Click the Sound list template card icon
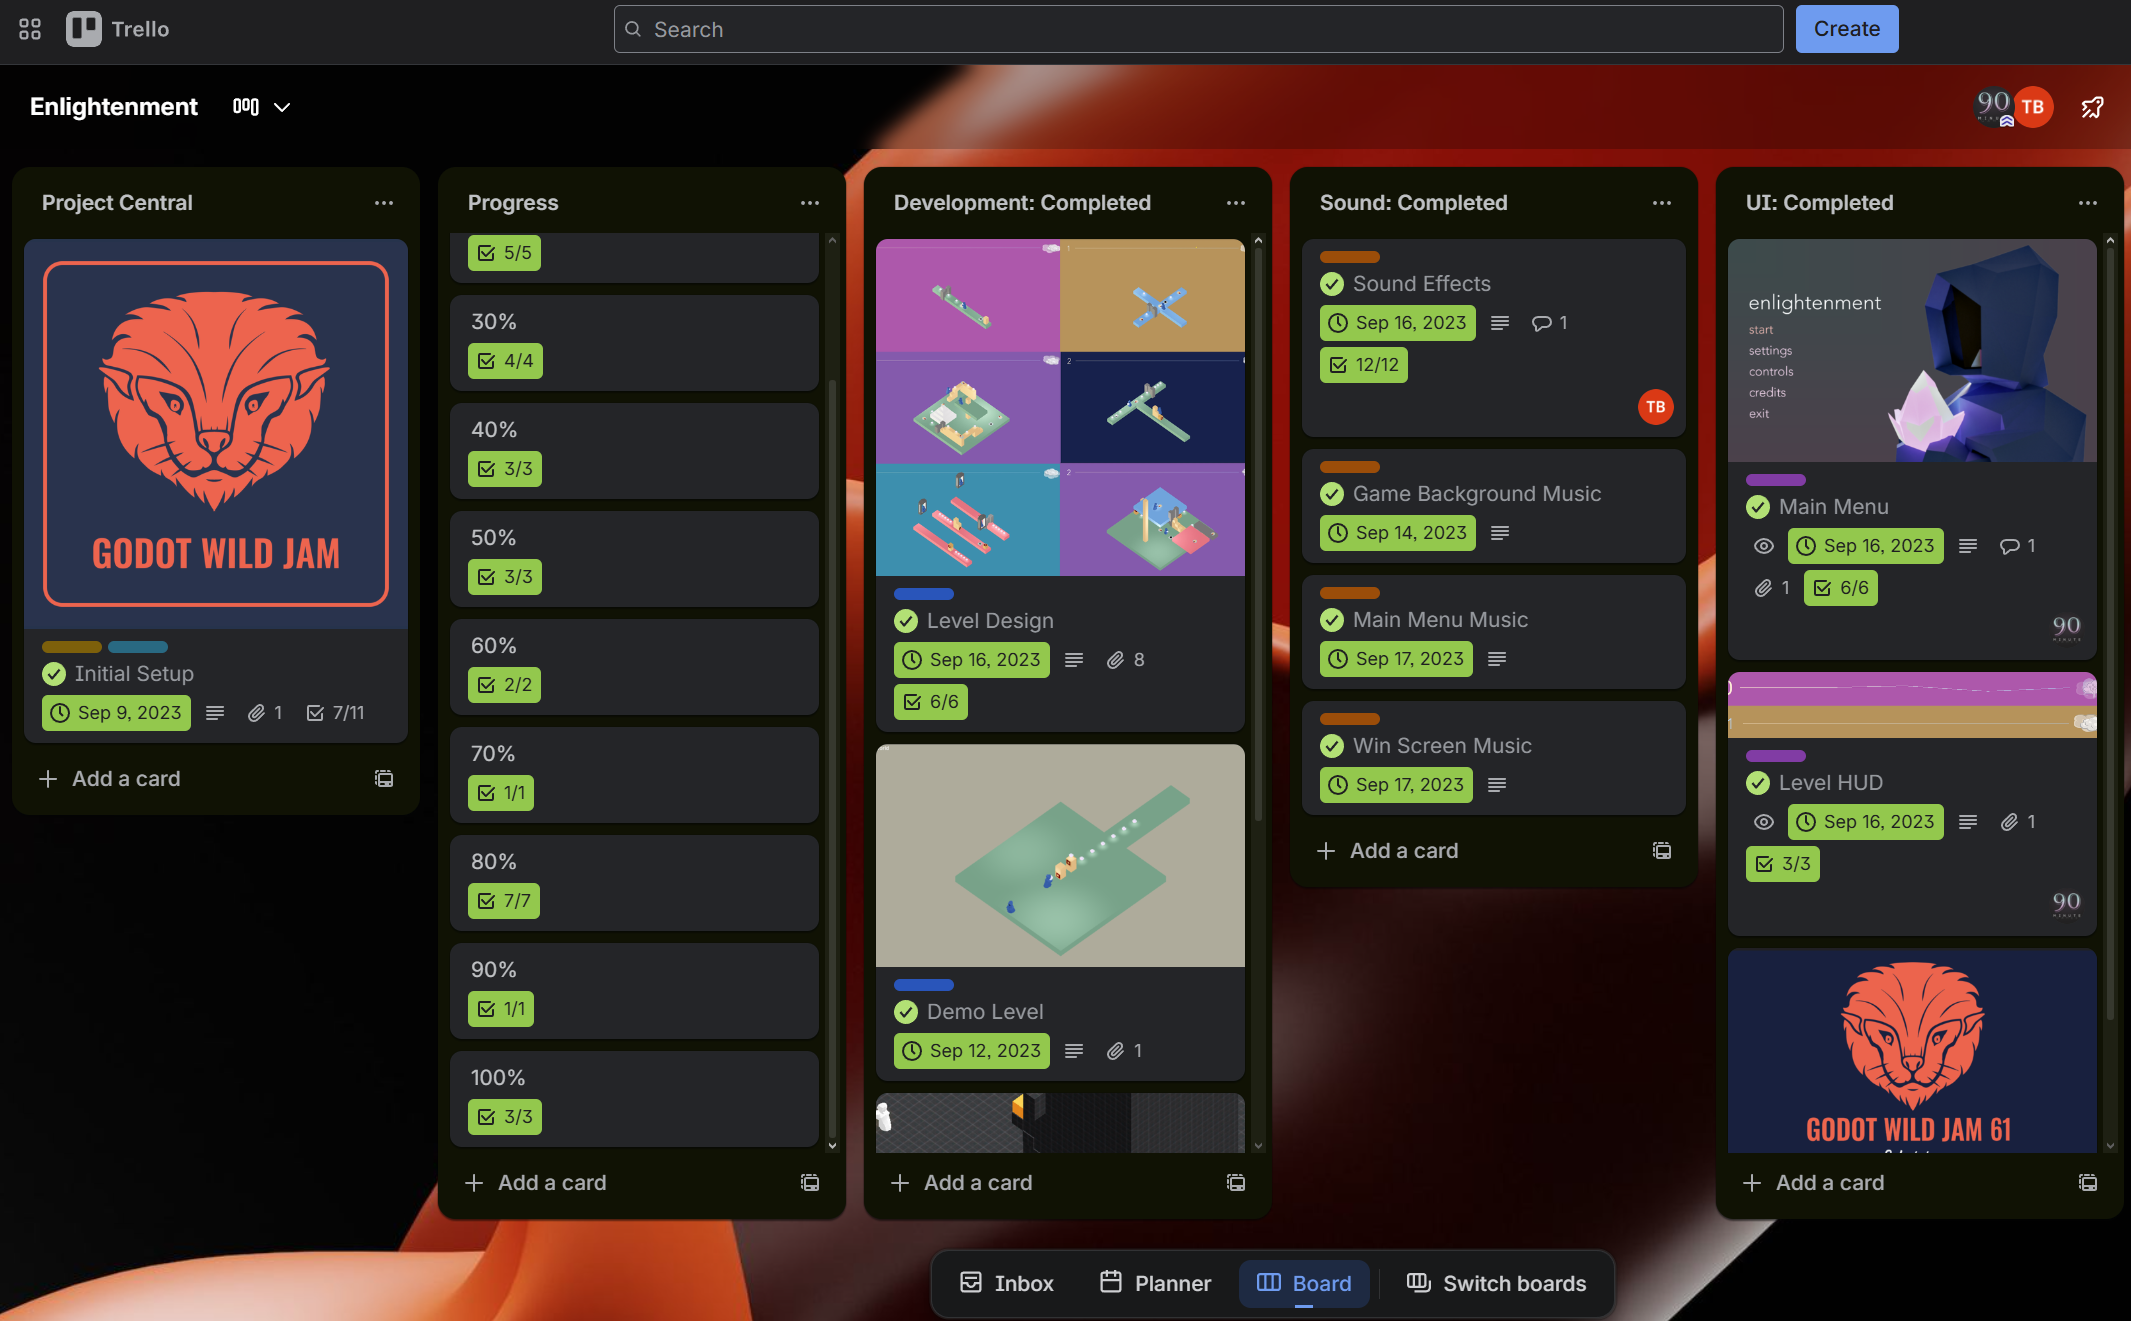Viewport: 2131px width, 1321px height. point(1661,851)
